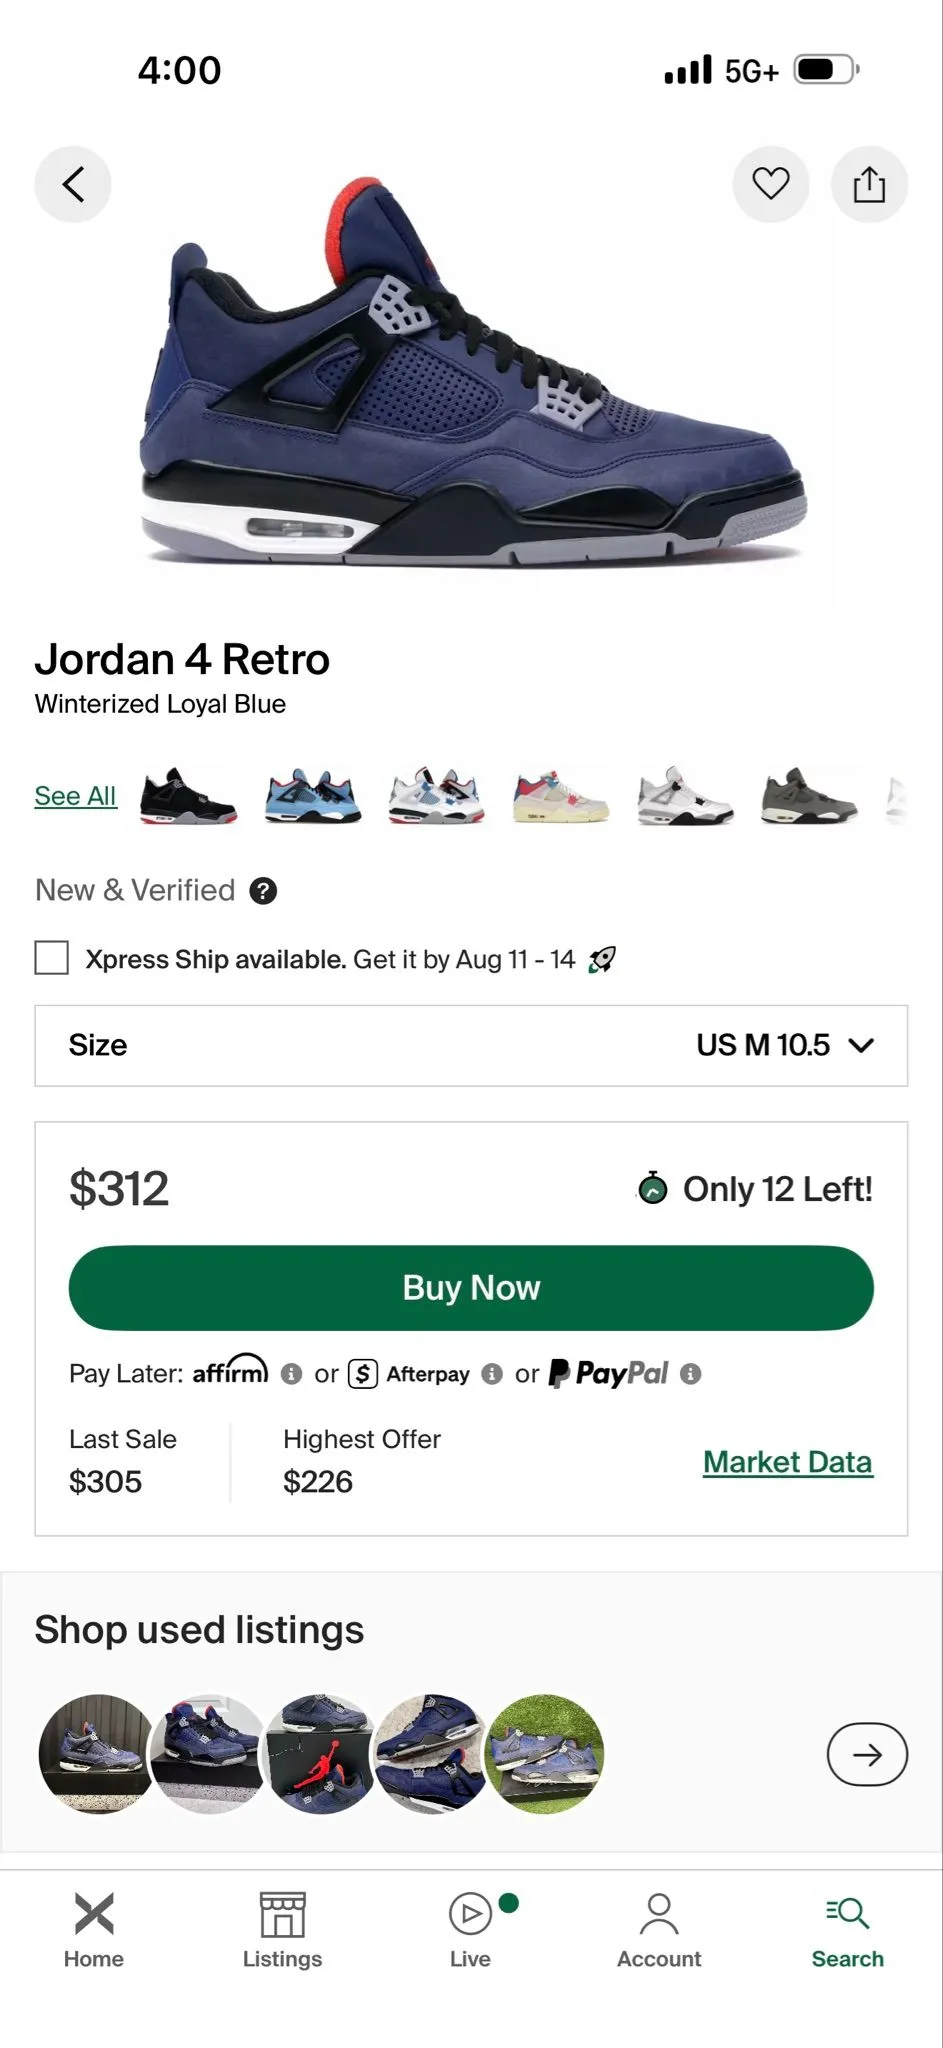The image size is (943, 2048).
Task: Open Account tab
Action: pyautogui.click(x=659, y=1930)
